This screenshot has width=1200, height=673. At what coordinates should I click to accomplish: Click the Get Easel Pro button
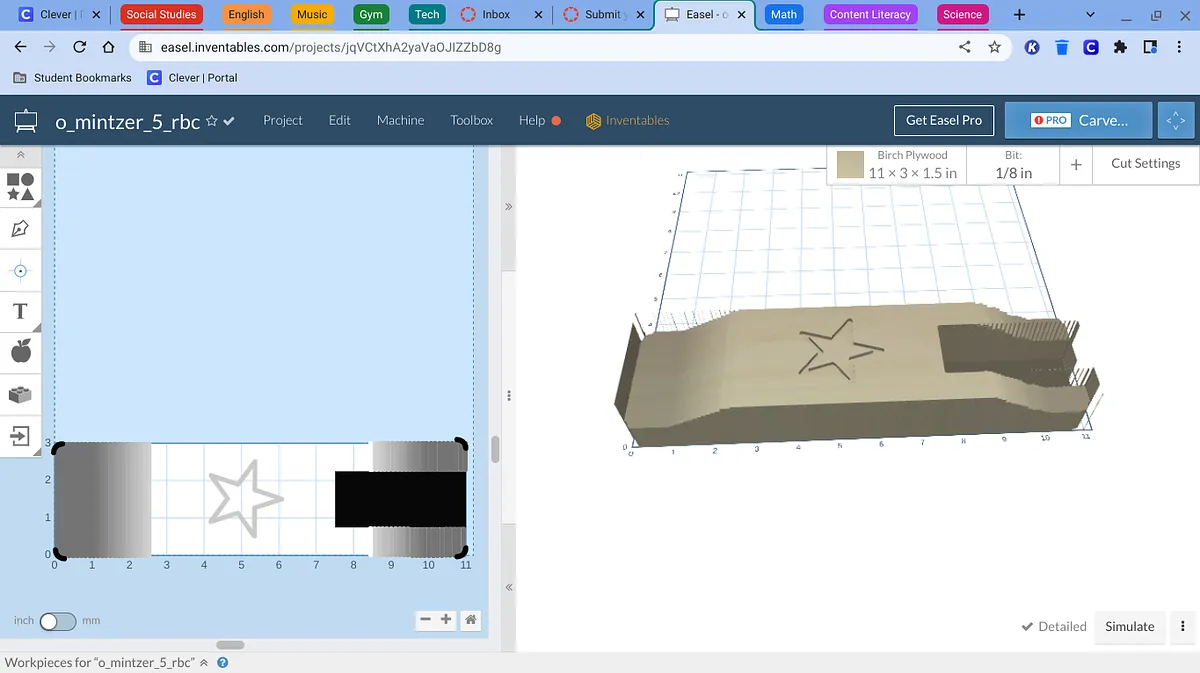(x=943, y=120)
